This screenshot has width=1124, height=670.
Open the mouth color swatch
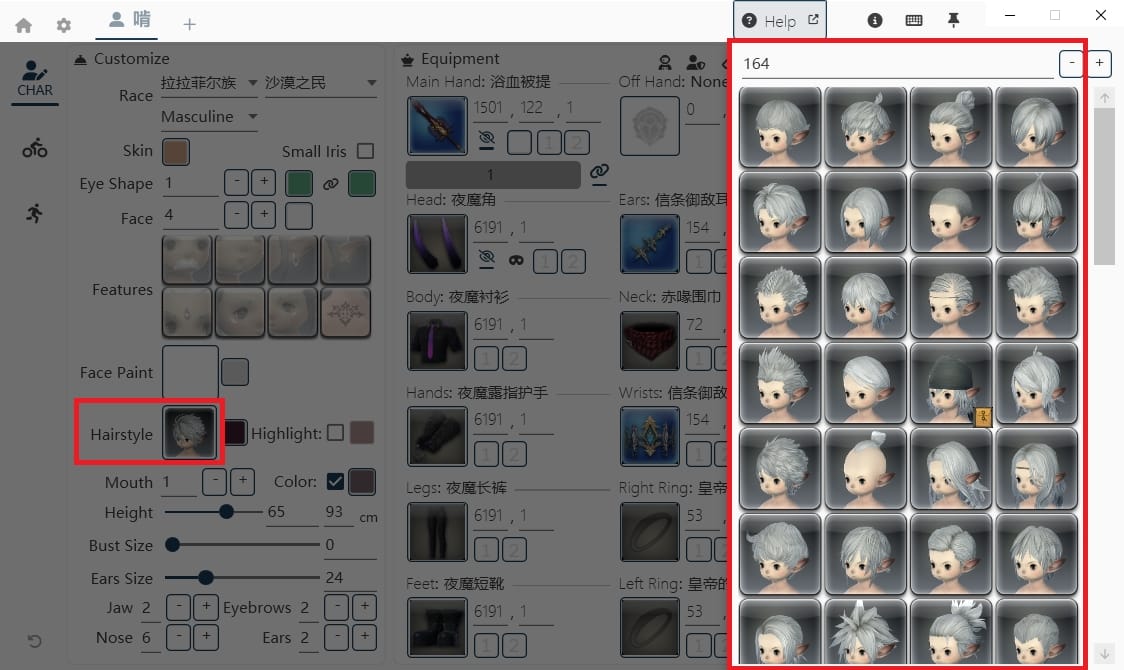point(362,482)
